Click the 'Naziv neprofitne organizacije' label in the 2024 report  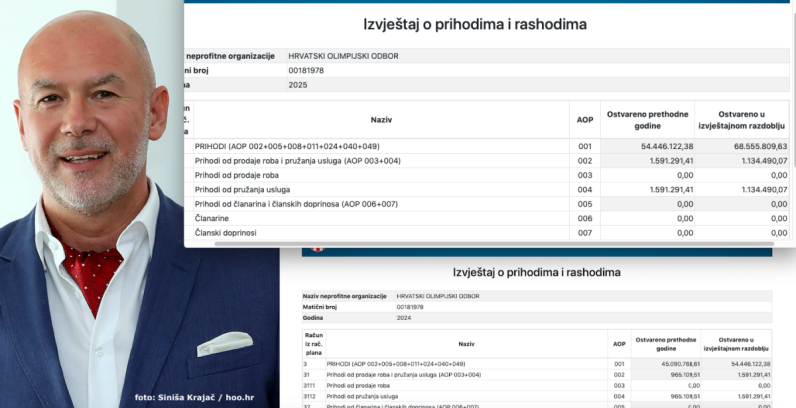[x=344, y=296]
